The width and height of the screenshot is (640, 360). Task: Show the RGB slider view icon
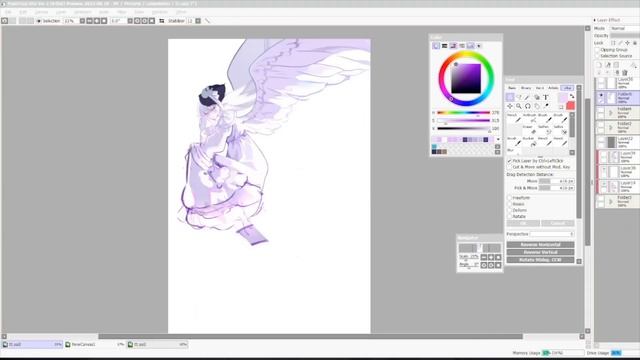(444, 46)
